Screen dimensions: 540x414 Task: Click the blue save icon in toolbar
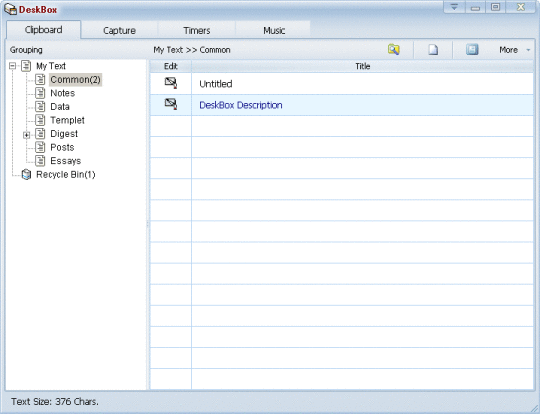(x=472, y=50)
